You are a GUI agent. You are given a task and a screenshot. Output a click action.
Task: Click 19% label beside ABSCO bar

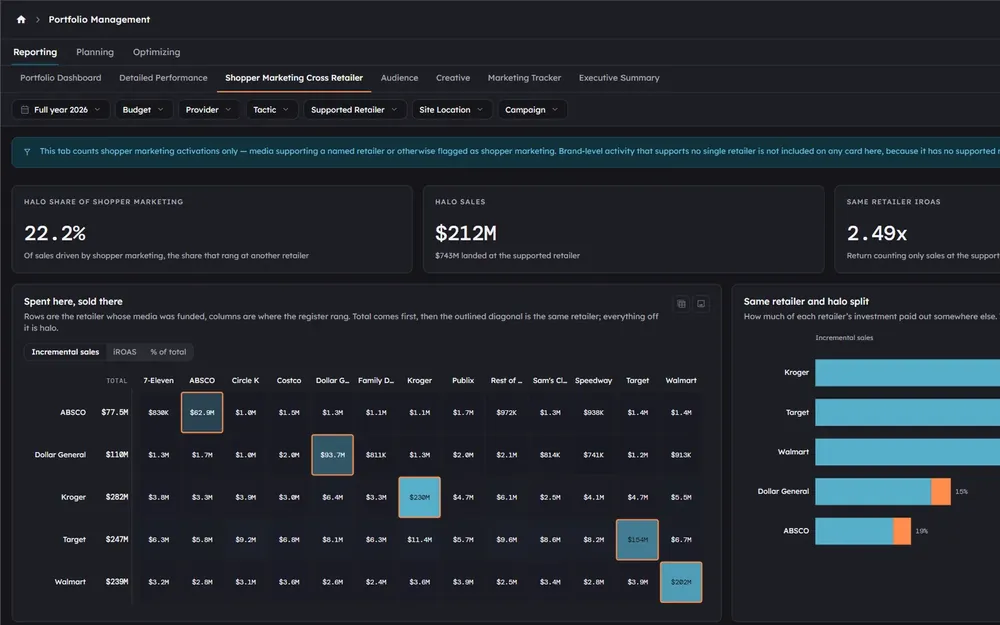pos(922,531)
